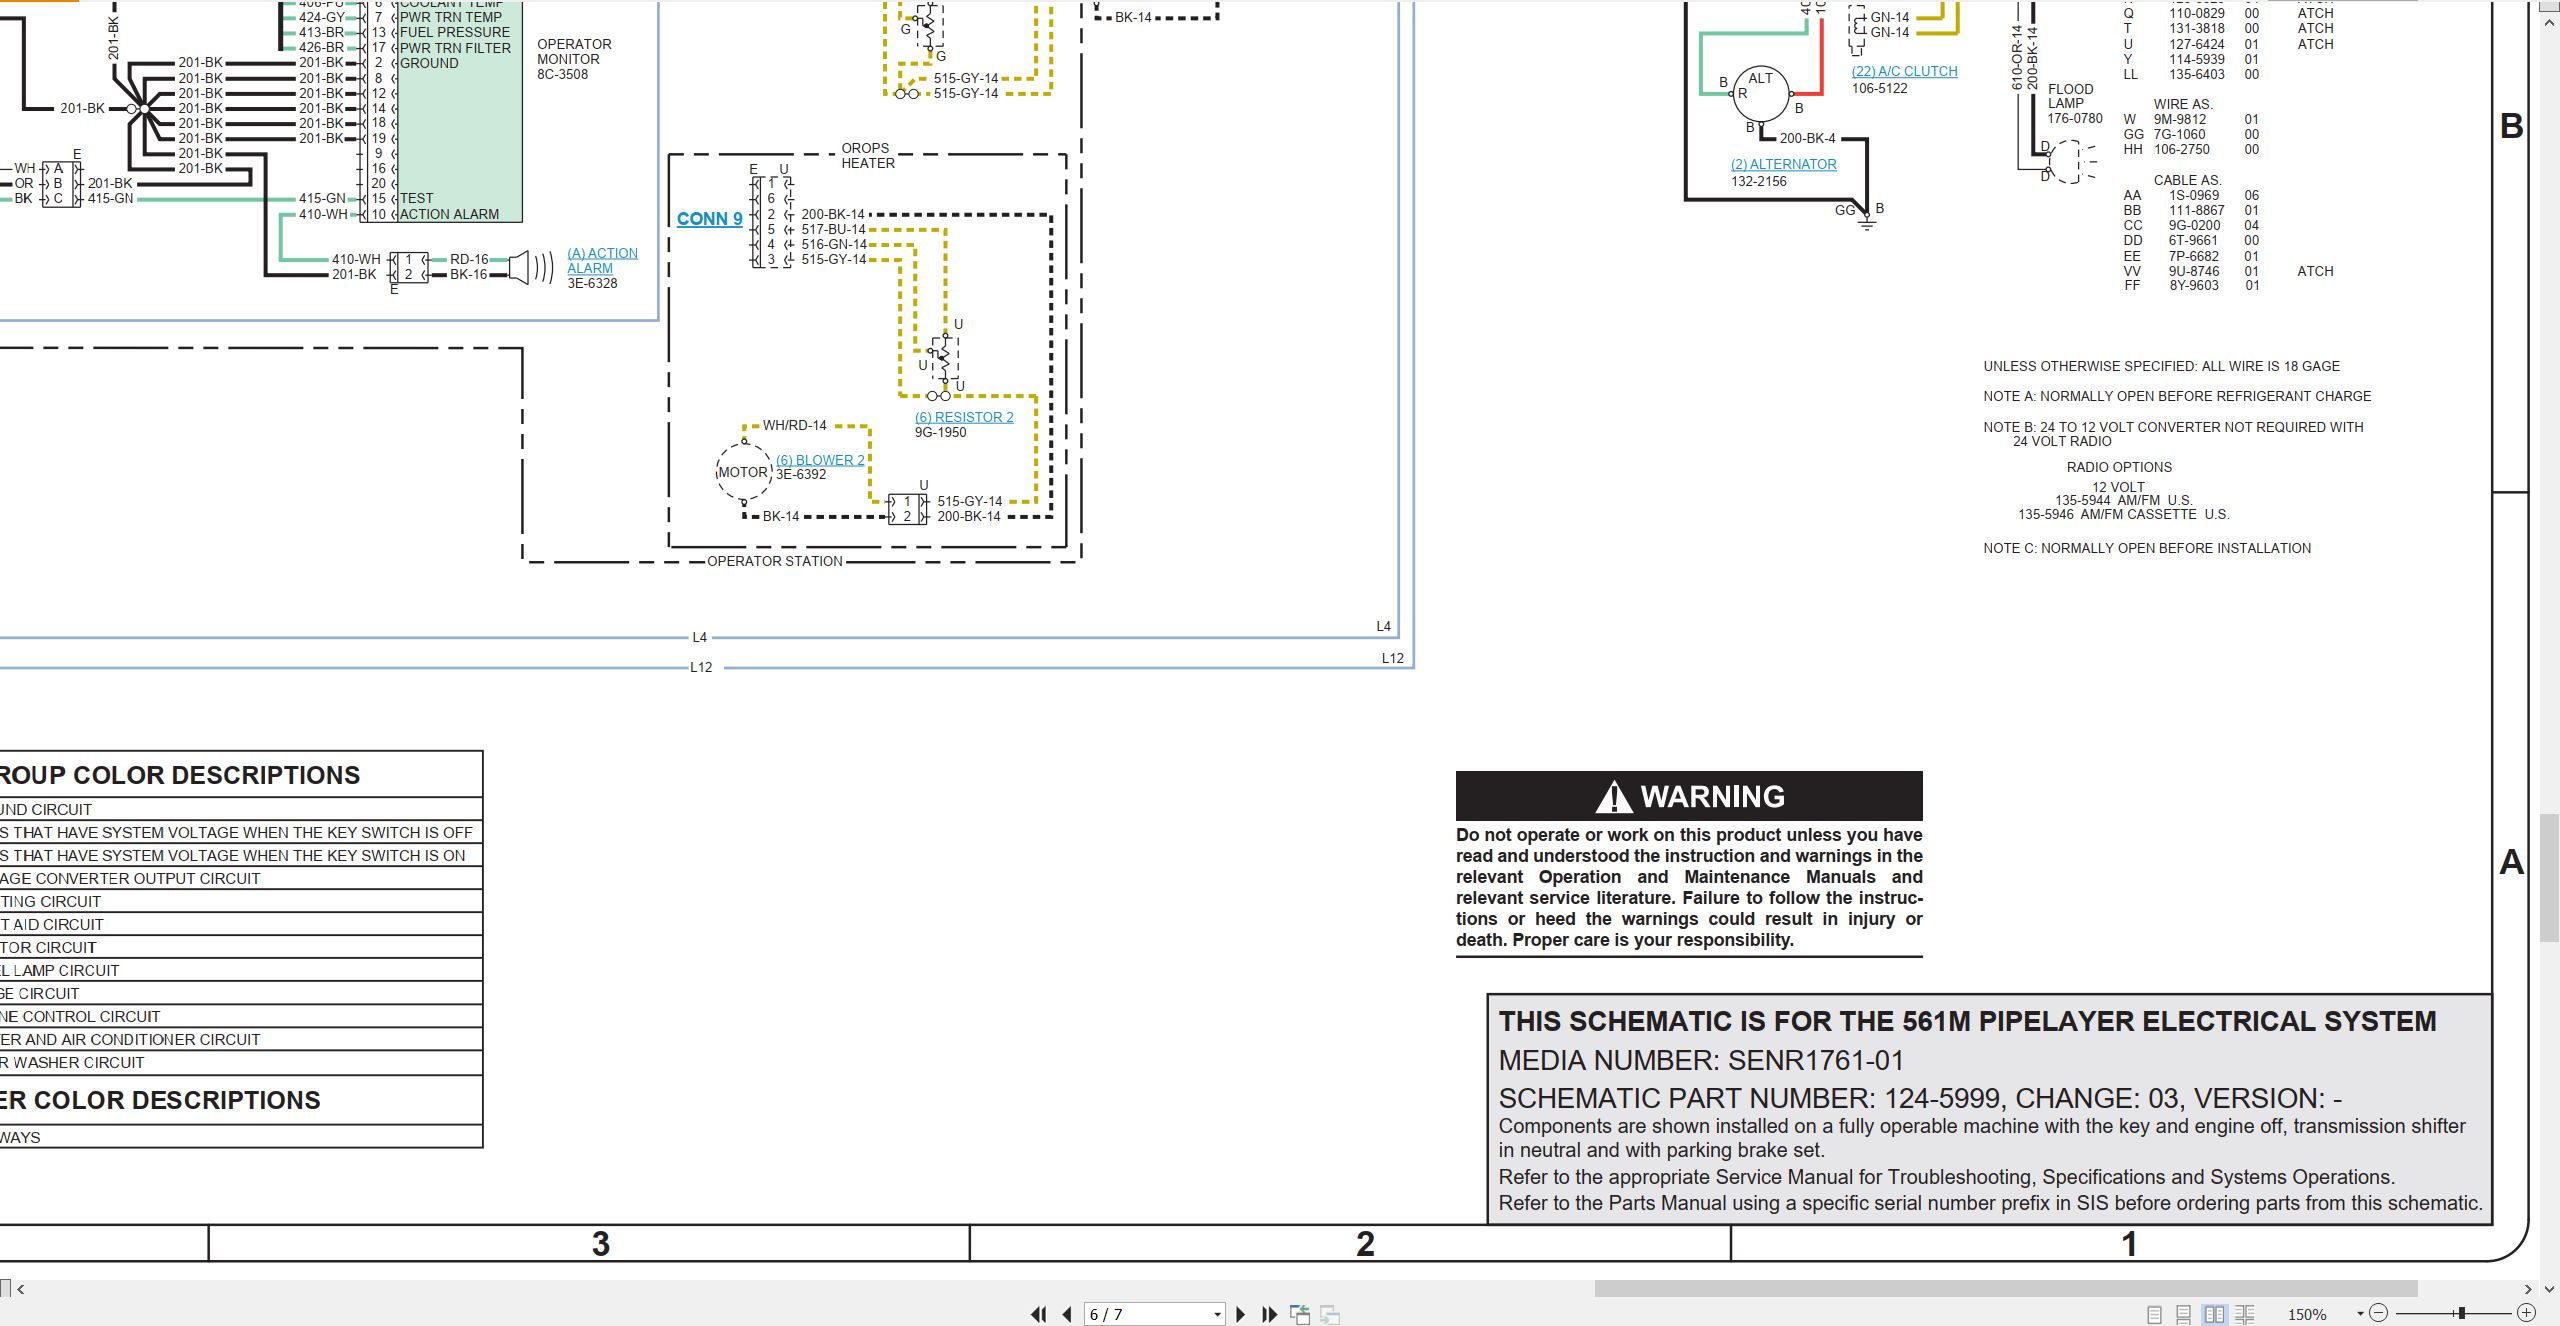Image resolution: width=2560 pixels, height=1326 pixels.
Task: Click the grid column number 2
Action: click(1365, 1244)
